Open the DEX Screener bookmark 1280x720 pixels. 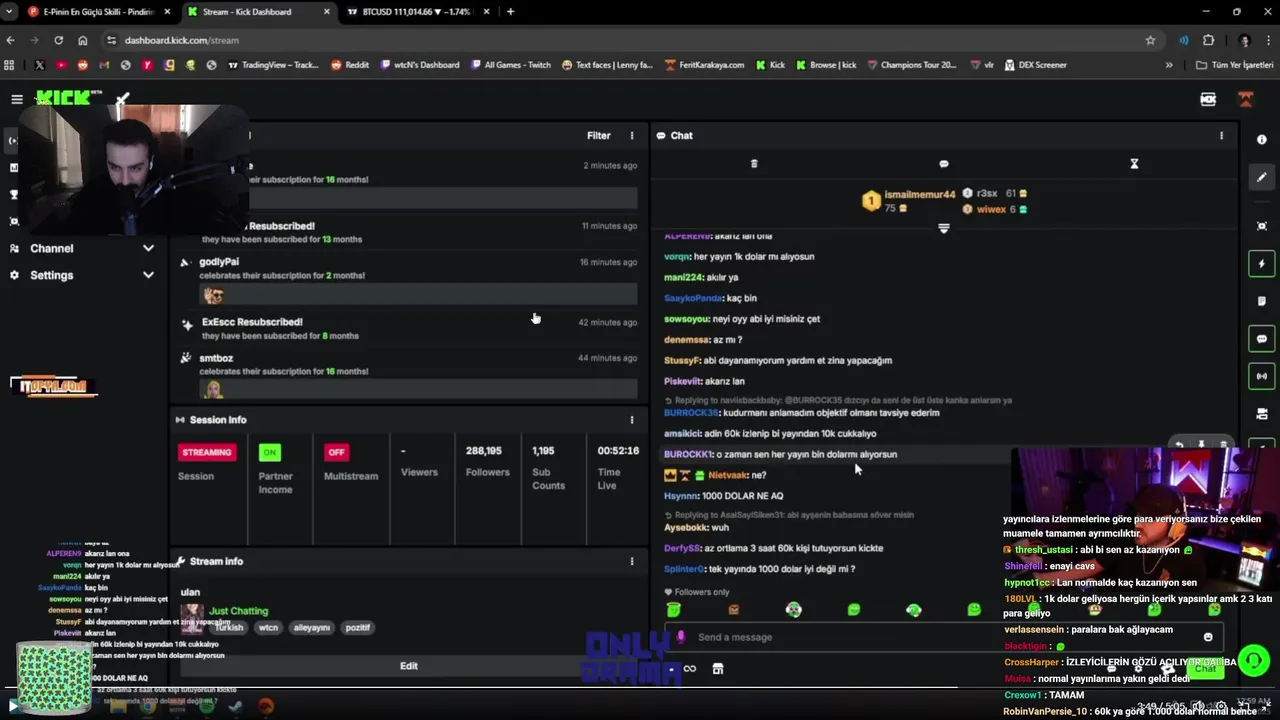coord(1034,65)
